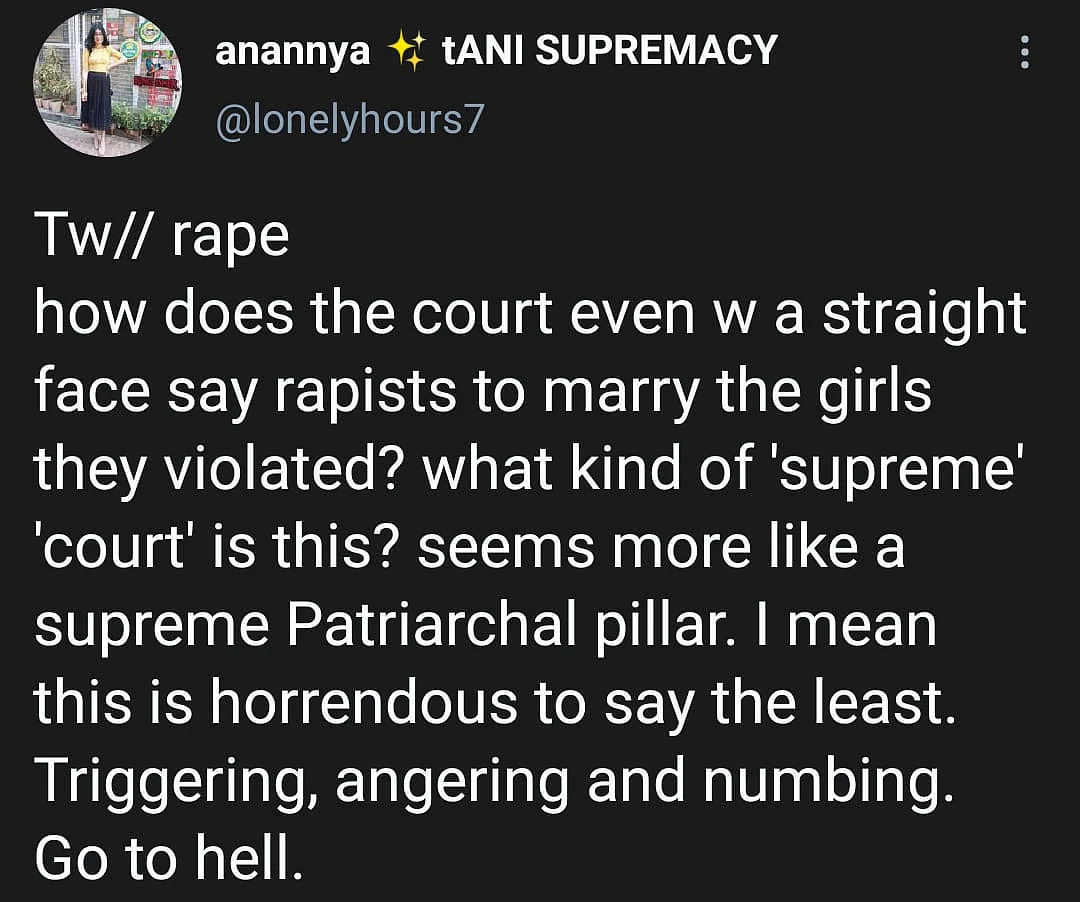This screenshot has width=1080, height=902.
Task: Open the three-dot more options menu
Action: click(1024, 52)
